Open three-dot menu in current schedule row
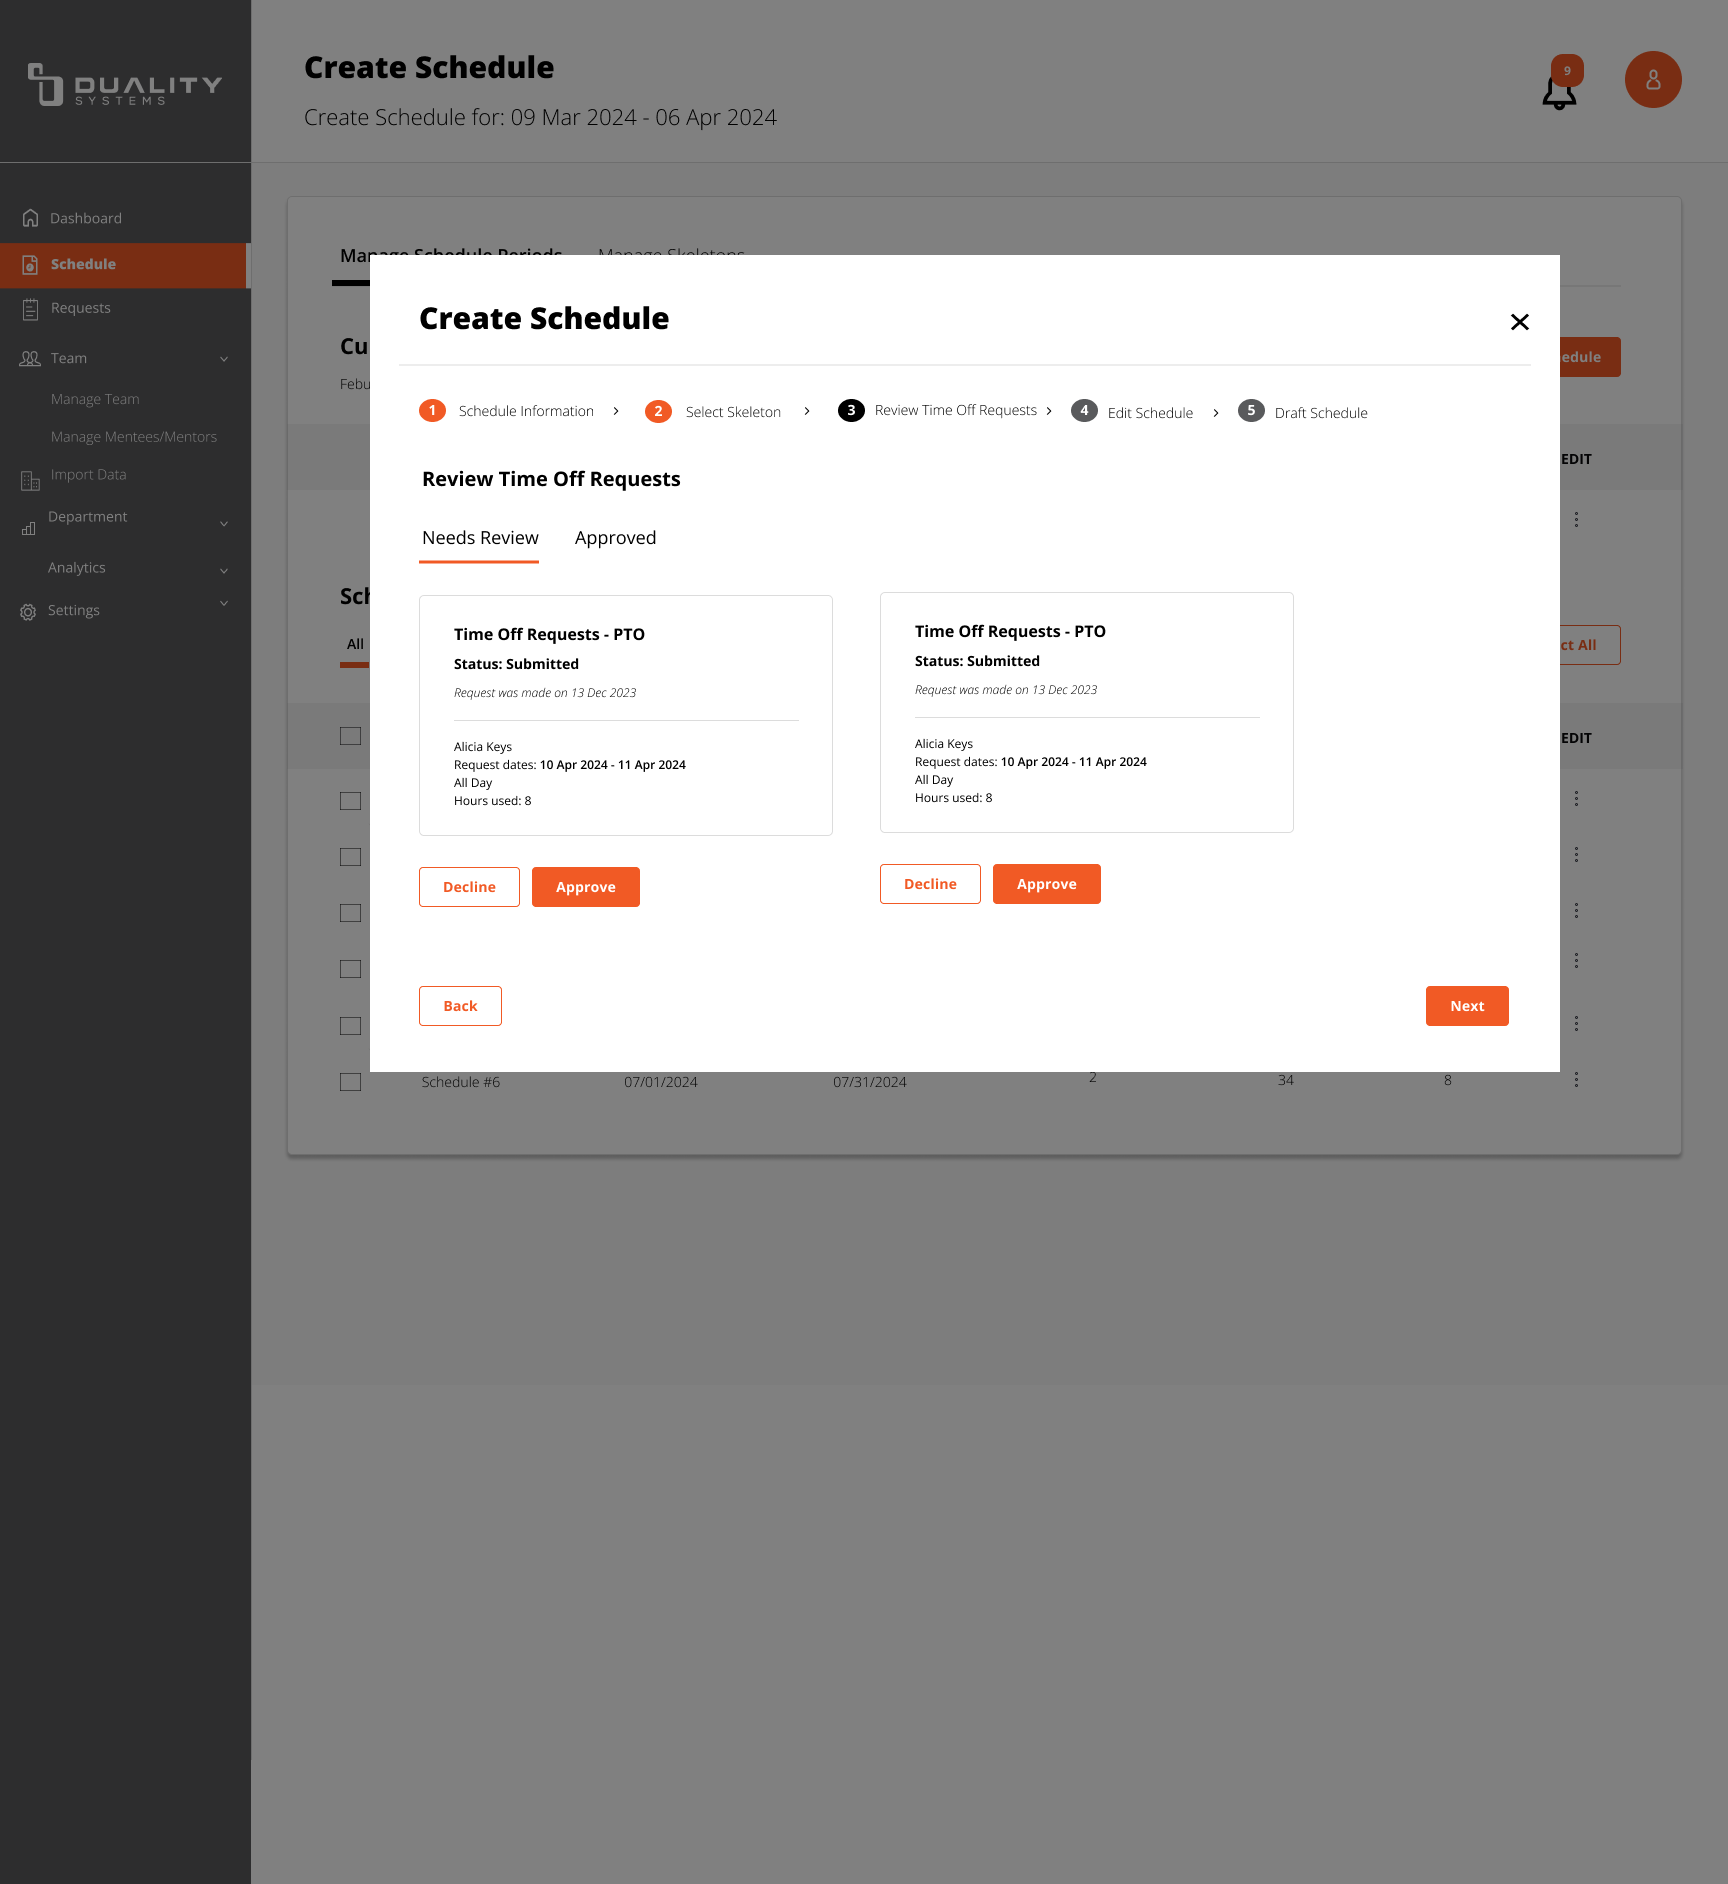Image resolution: width=1728 pixels, height=1884 pixels. click(x=1576, y=519)
